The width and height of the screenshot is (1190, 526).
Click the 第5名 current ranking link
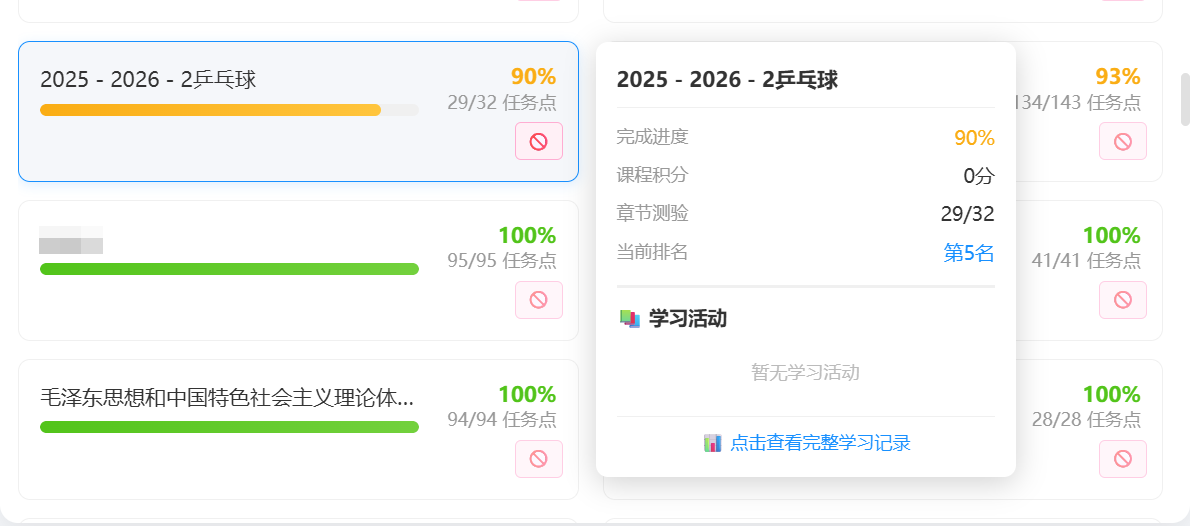(x=969, y=253)
